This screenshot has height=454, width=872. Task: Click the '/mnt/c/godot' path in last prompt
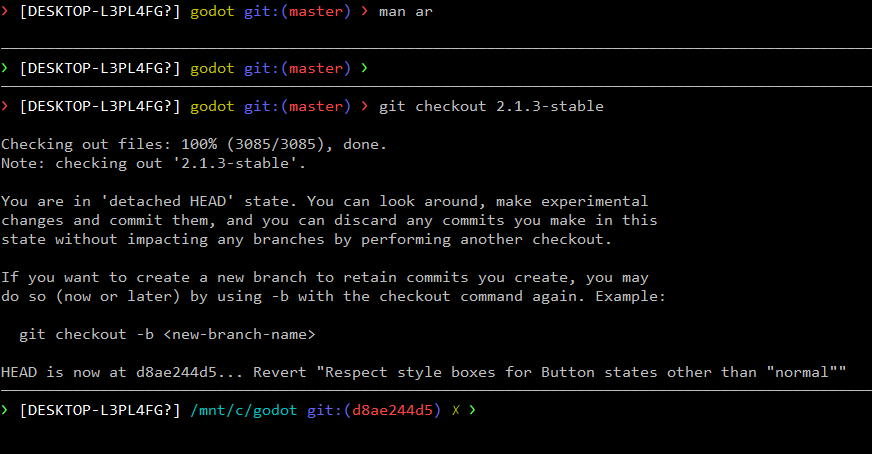244,411
